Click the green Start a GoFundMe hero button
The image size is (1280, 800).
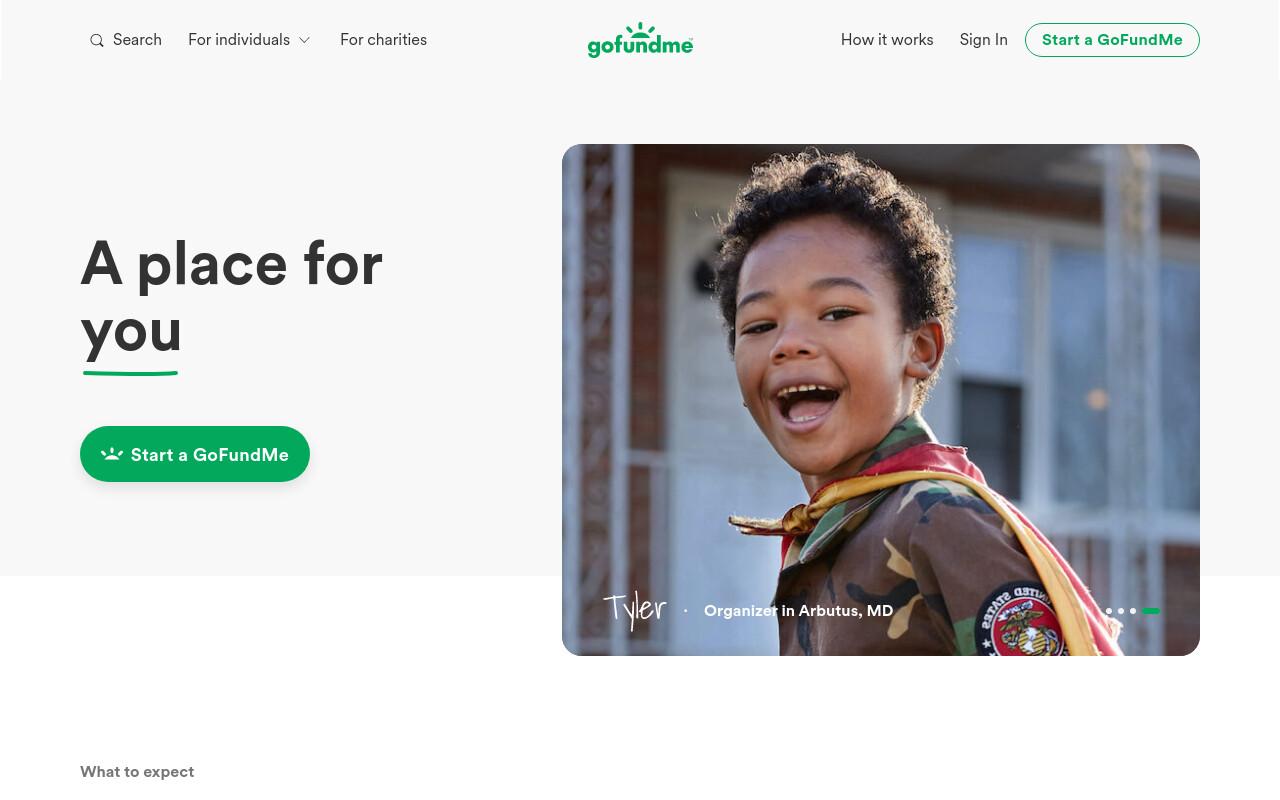tap(195, 454)
